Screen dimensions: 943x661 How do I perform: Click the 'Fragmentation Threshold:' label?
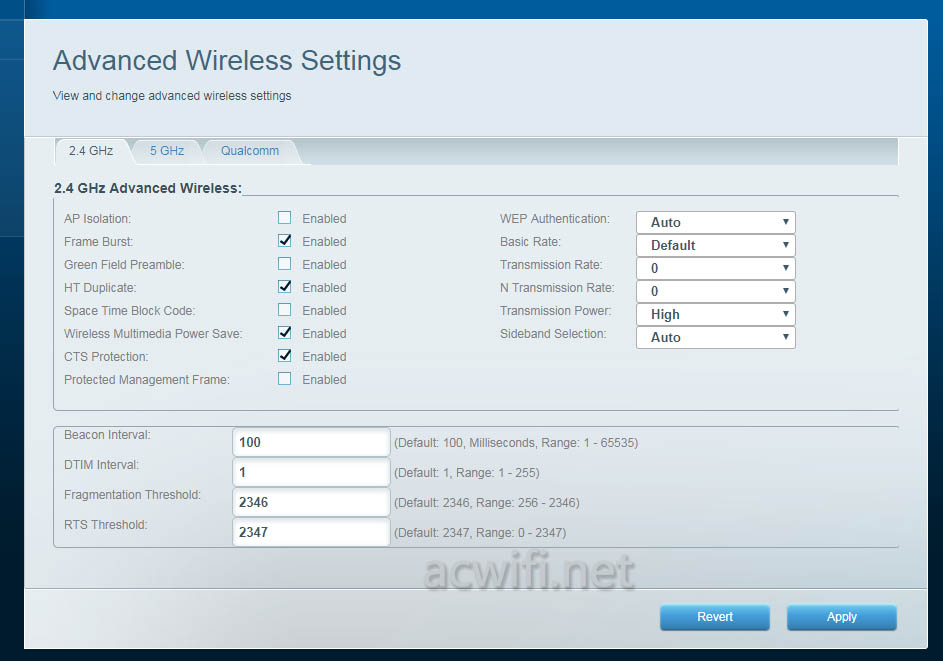point(132,495)
